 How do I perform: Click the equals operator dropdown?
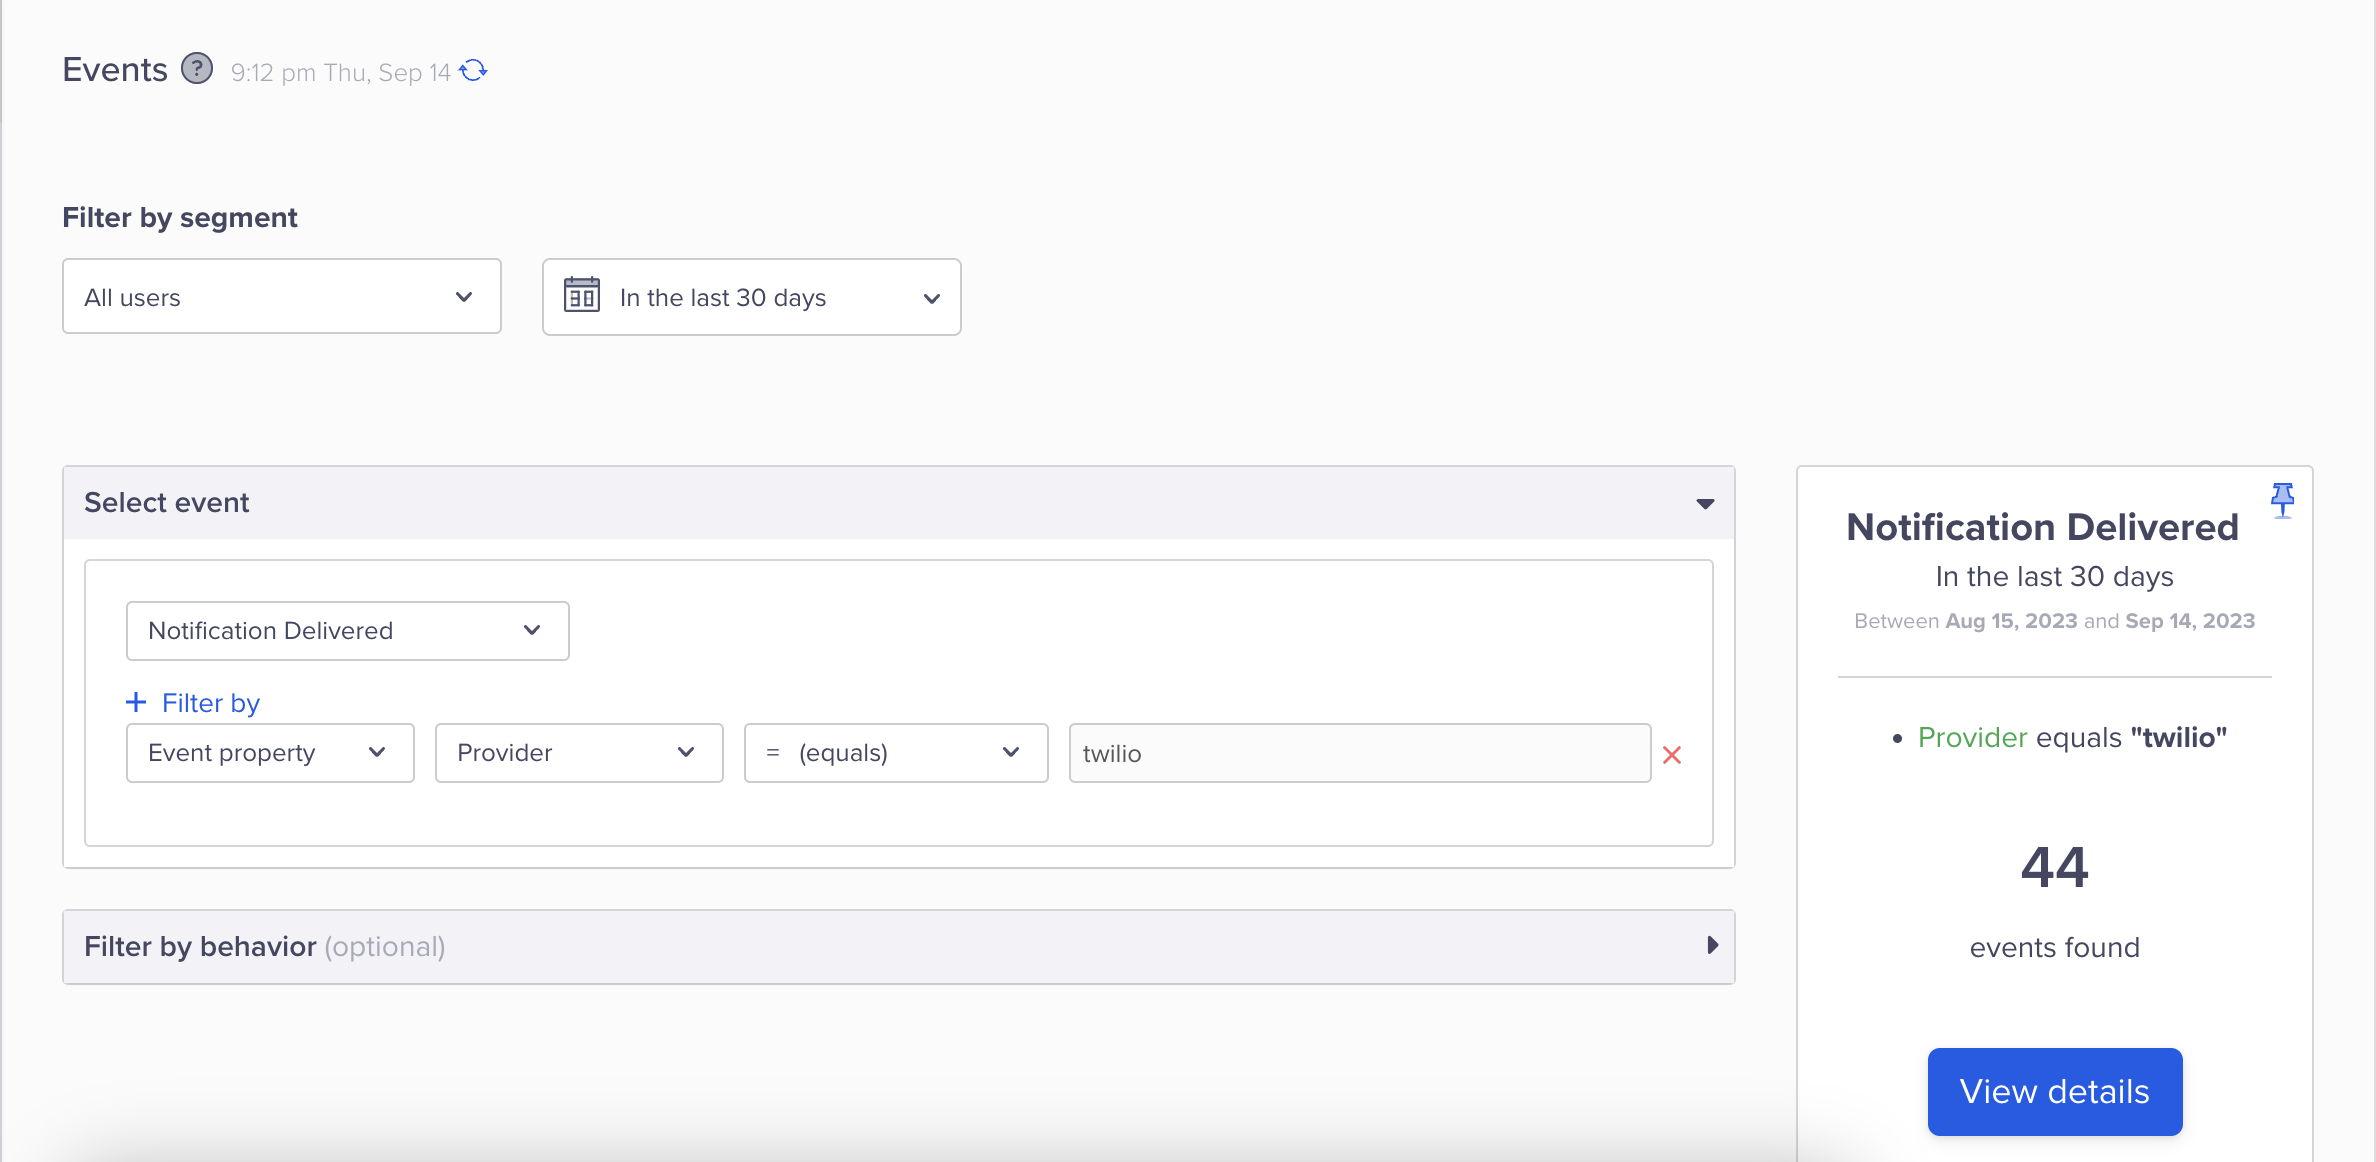point(896,753)
